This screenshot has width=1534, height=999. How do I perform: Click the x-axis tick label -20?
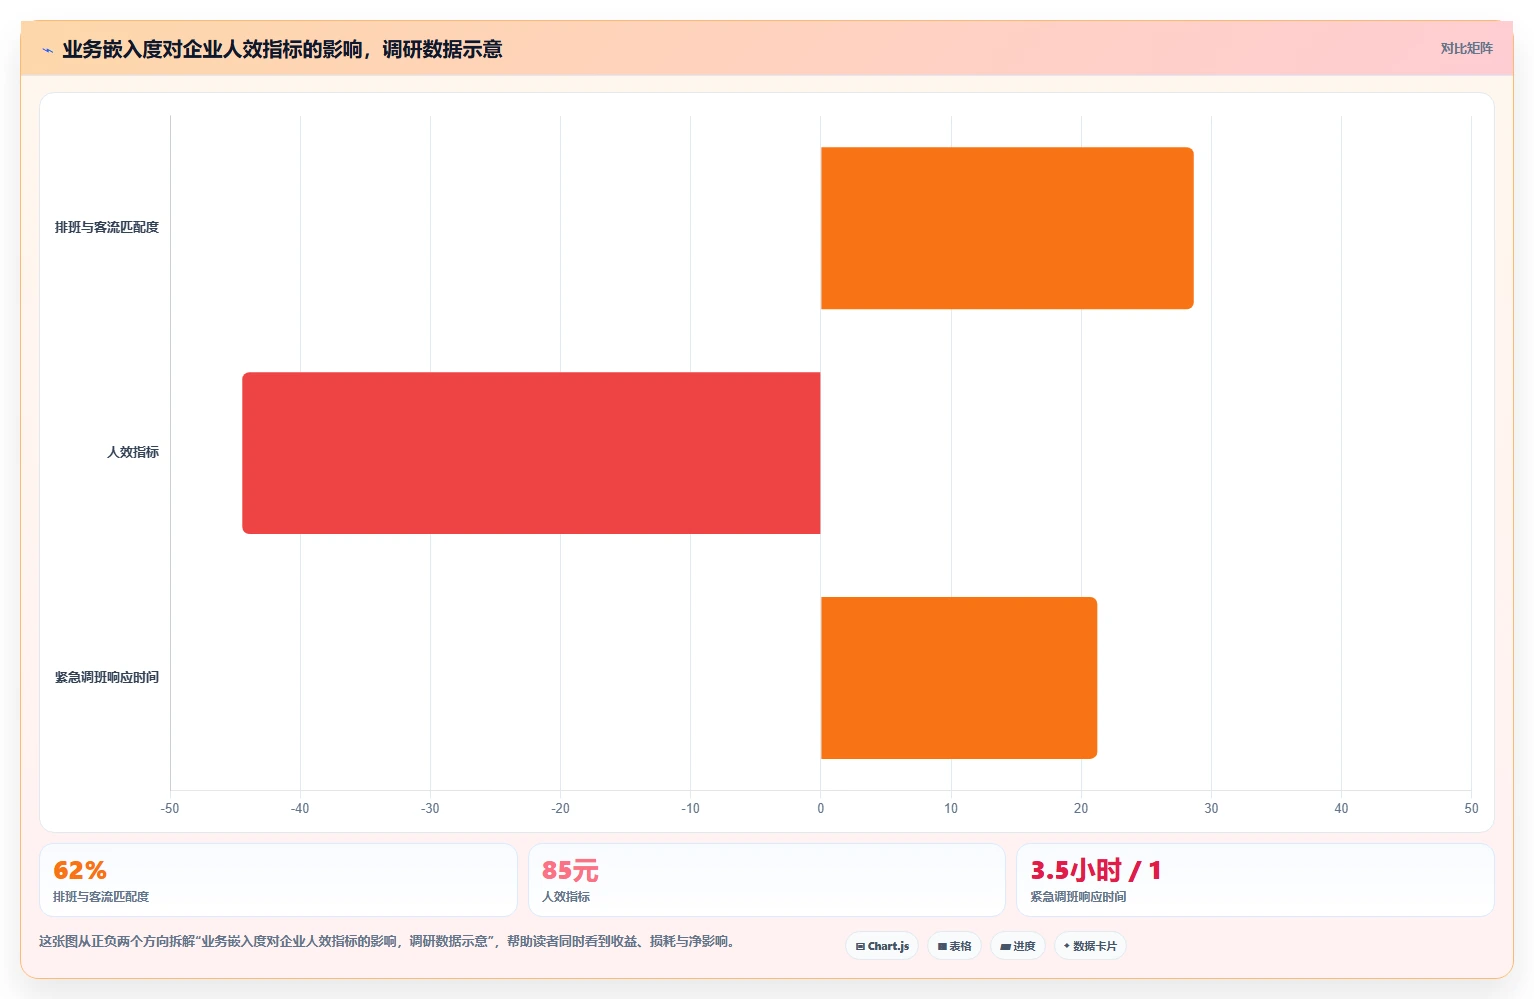(560, 808)
